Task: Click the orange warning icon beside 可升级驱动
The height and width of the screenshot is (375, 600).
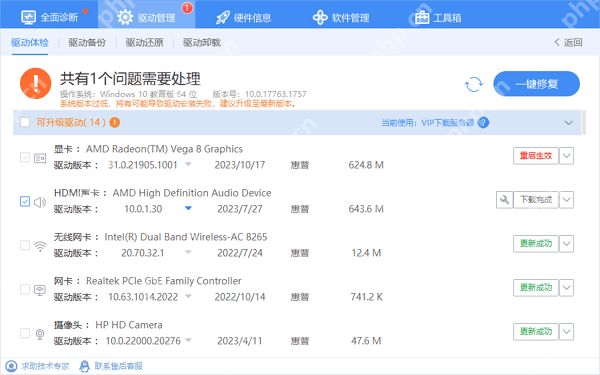Action: point(114,122)
